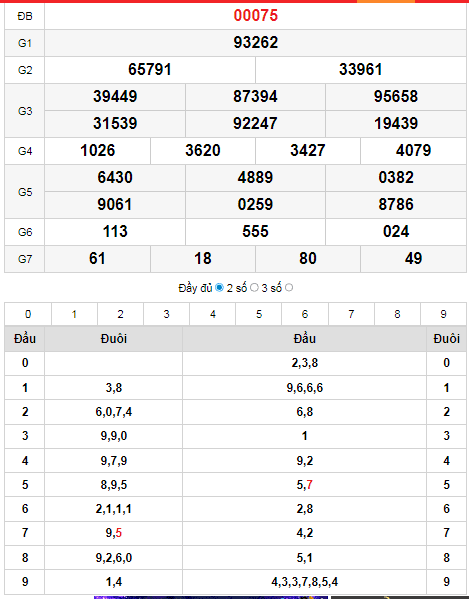Pick digit 8 in the number filter row
This screenshot has height=599, width=469.
pos(397,314)
